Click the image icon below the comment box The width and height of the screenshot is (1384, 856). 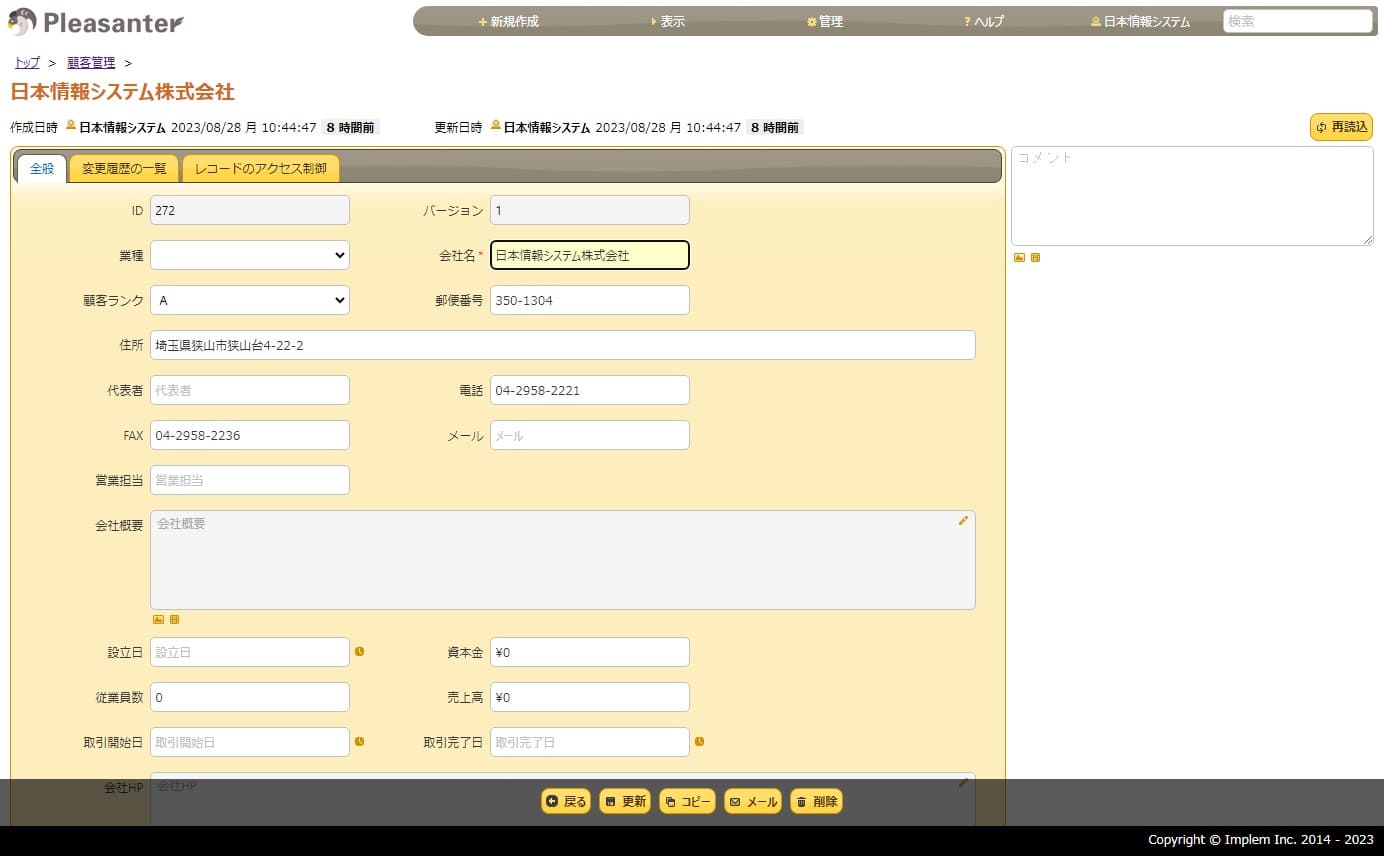pyautogui.click(x=1019, y=258)
